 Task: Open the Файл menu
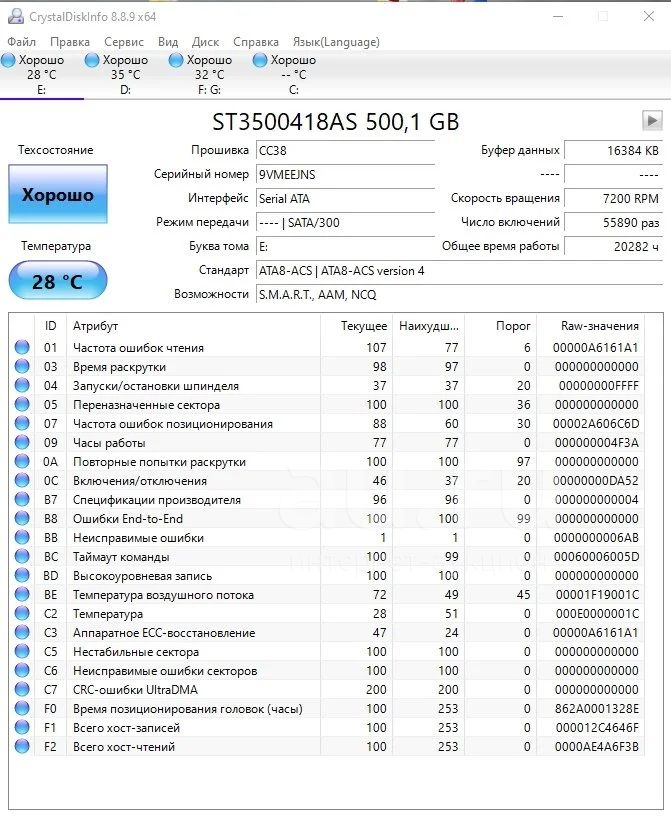pyautogui.click(x=21, y=42)
